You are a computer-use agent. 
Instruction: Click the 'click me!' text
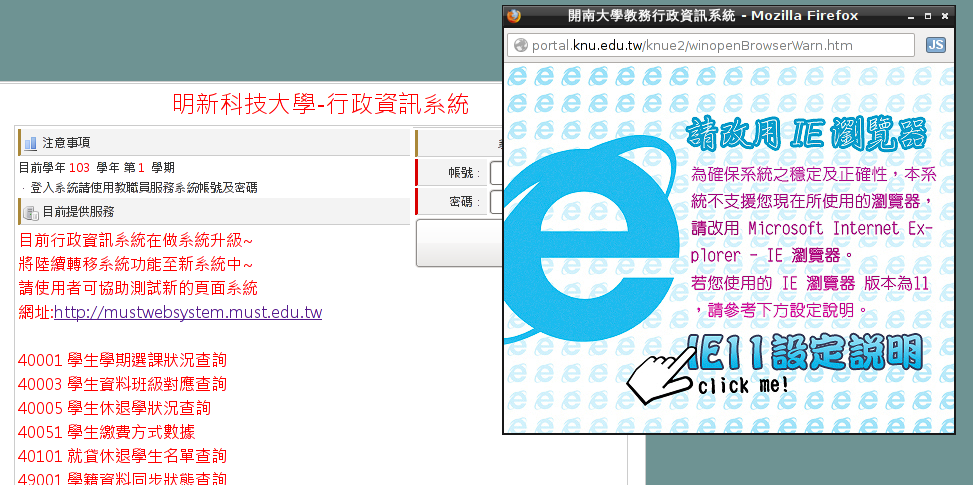click(x=743, y=385)
